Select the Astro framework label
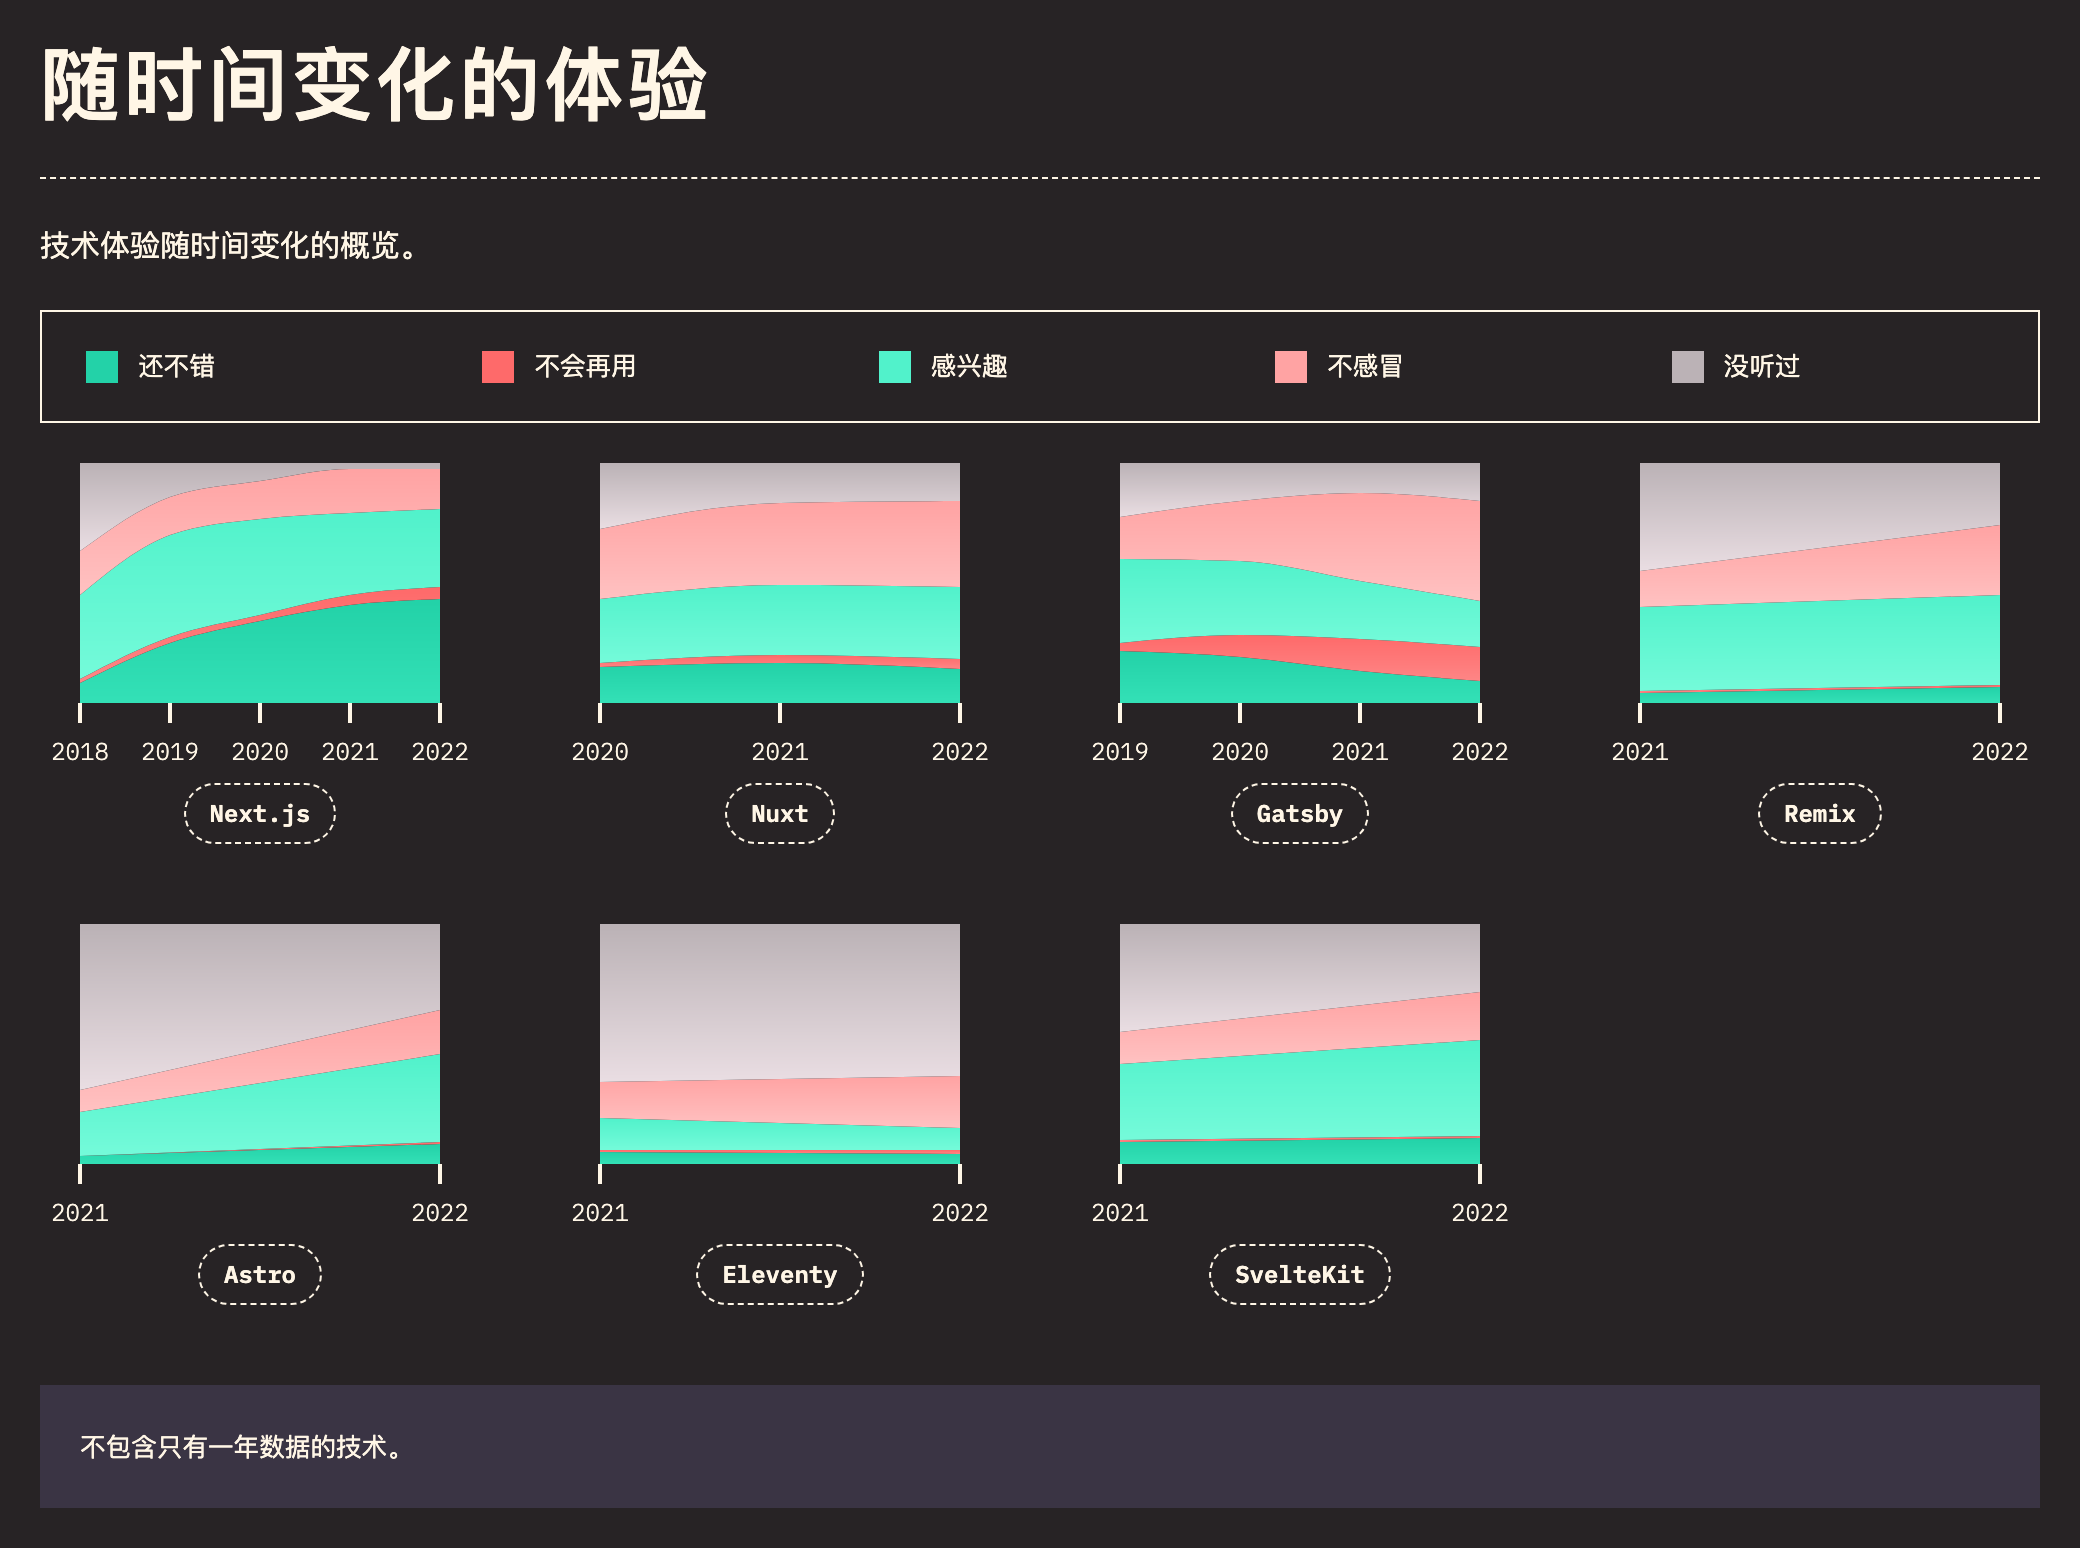This screenshot has width=2080, height=1548. [x=259, y=1274]
